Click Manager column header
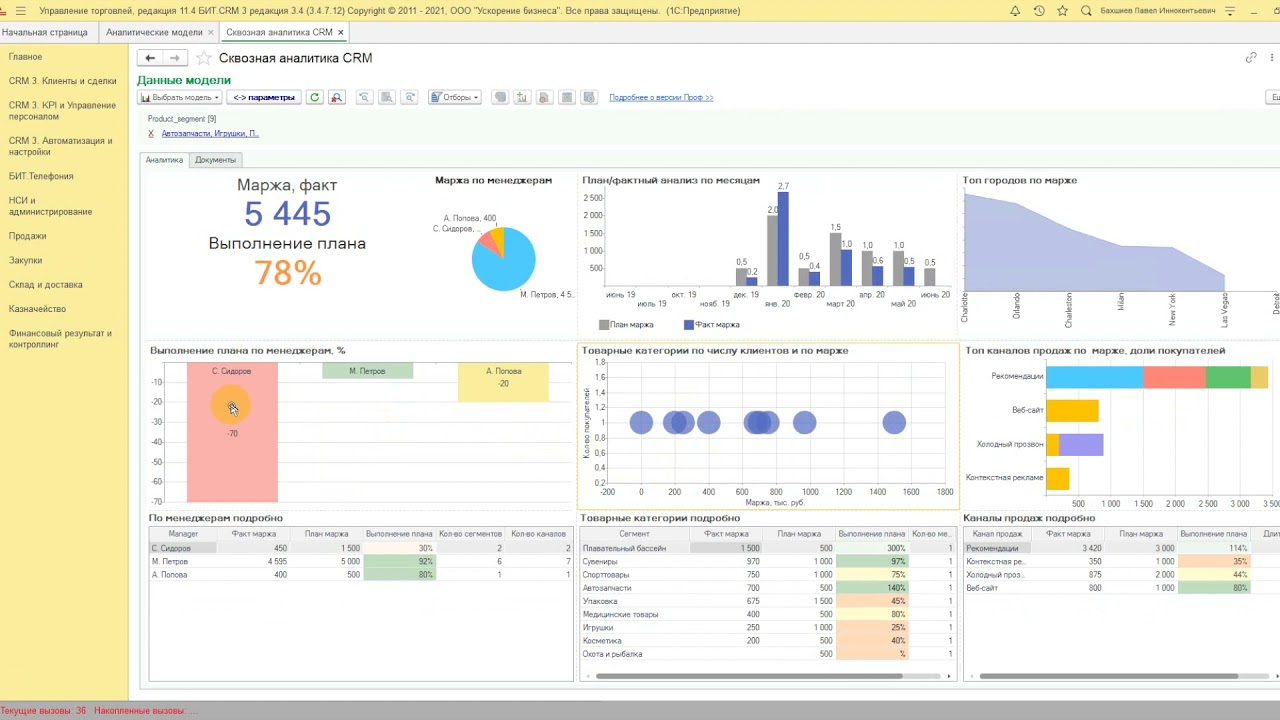Screen dimensions: 1280x720 [183, 534]
